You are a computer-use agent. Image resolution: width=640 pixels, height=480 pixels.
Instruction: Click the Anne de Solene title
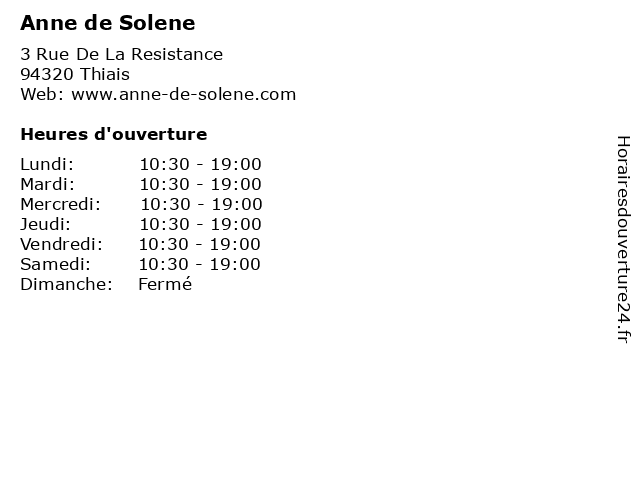coord(108,23)
